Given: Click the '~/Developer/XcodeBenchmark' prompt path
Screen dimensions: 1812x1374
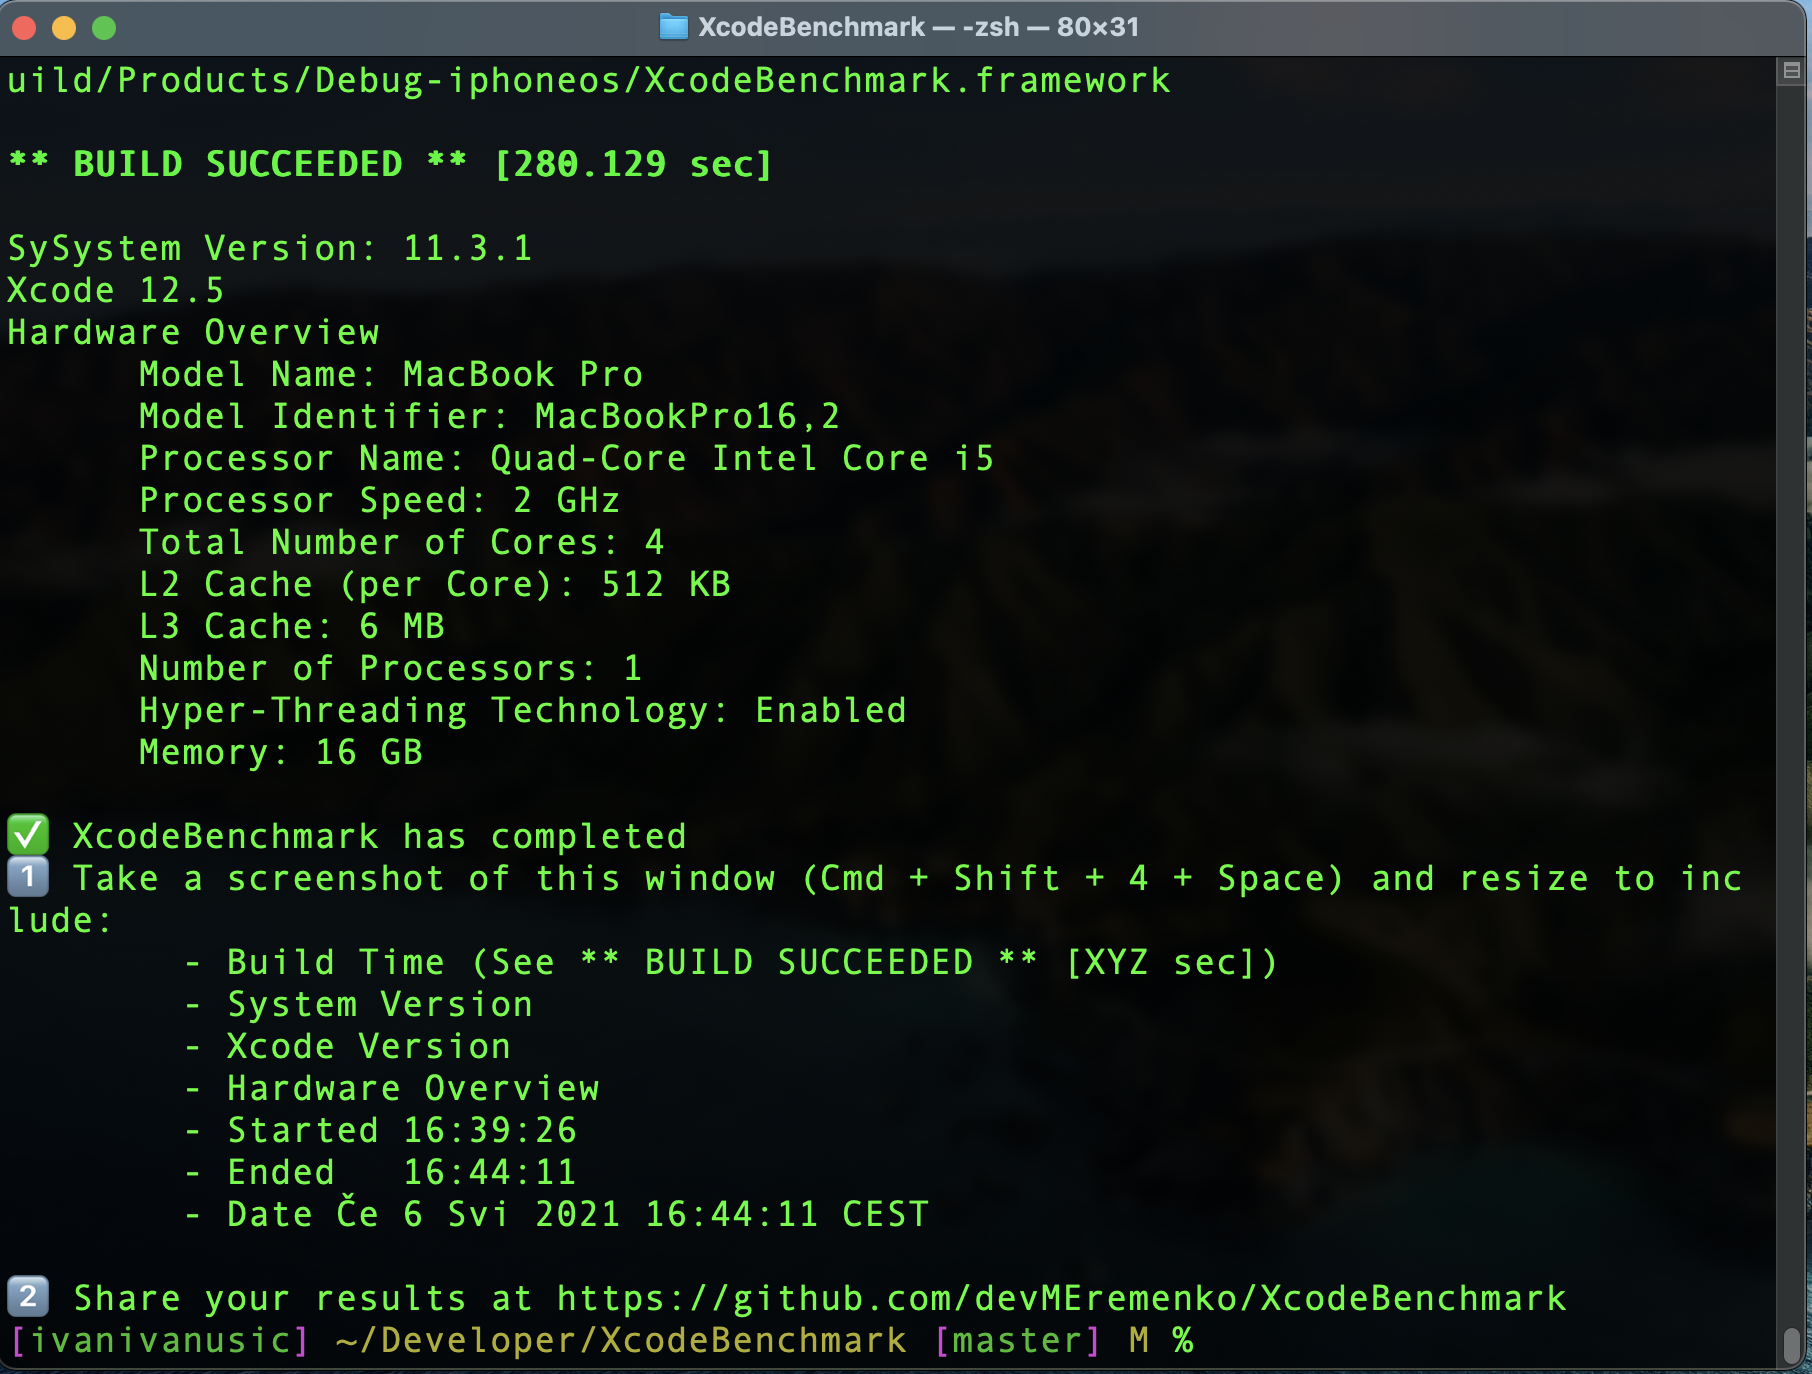Looking at the screenshot, I should click(x=622, y=1340).
